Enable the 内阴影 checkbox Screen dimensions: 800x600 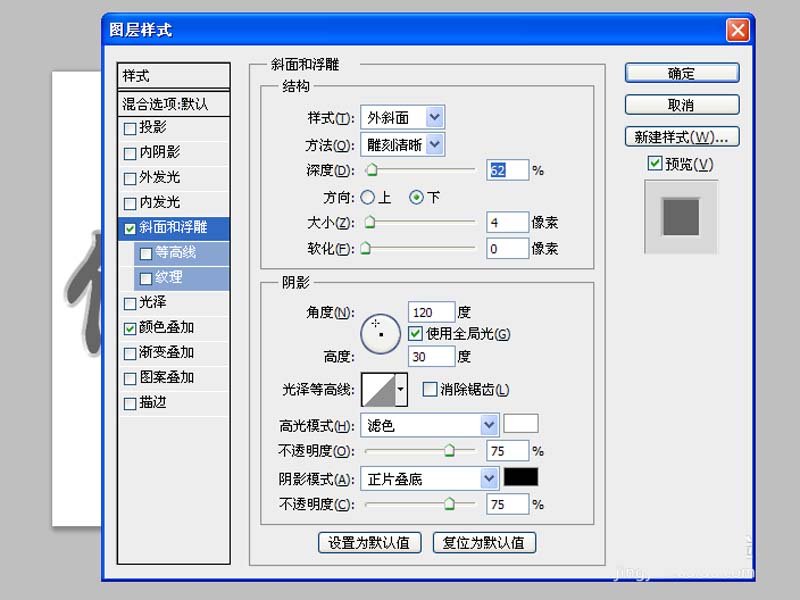[x=130, y=153]
